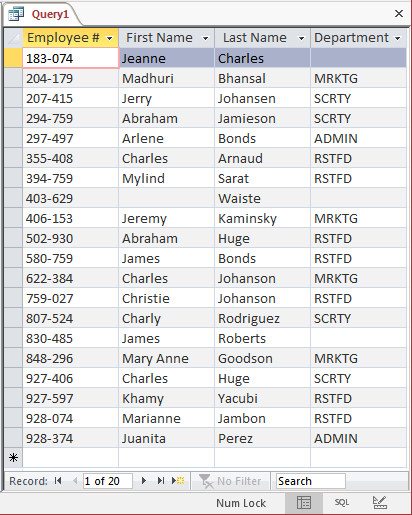Open Employee # column dropdown arrow
Viewport: 412px width, 515px height.
tap(109, 39)
